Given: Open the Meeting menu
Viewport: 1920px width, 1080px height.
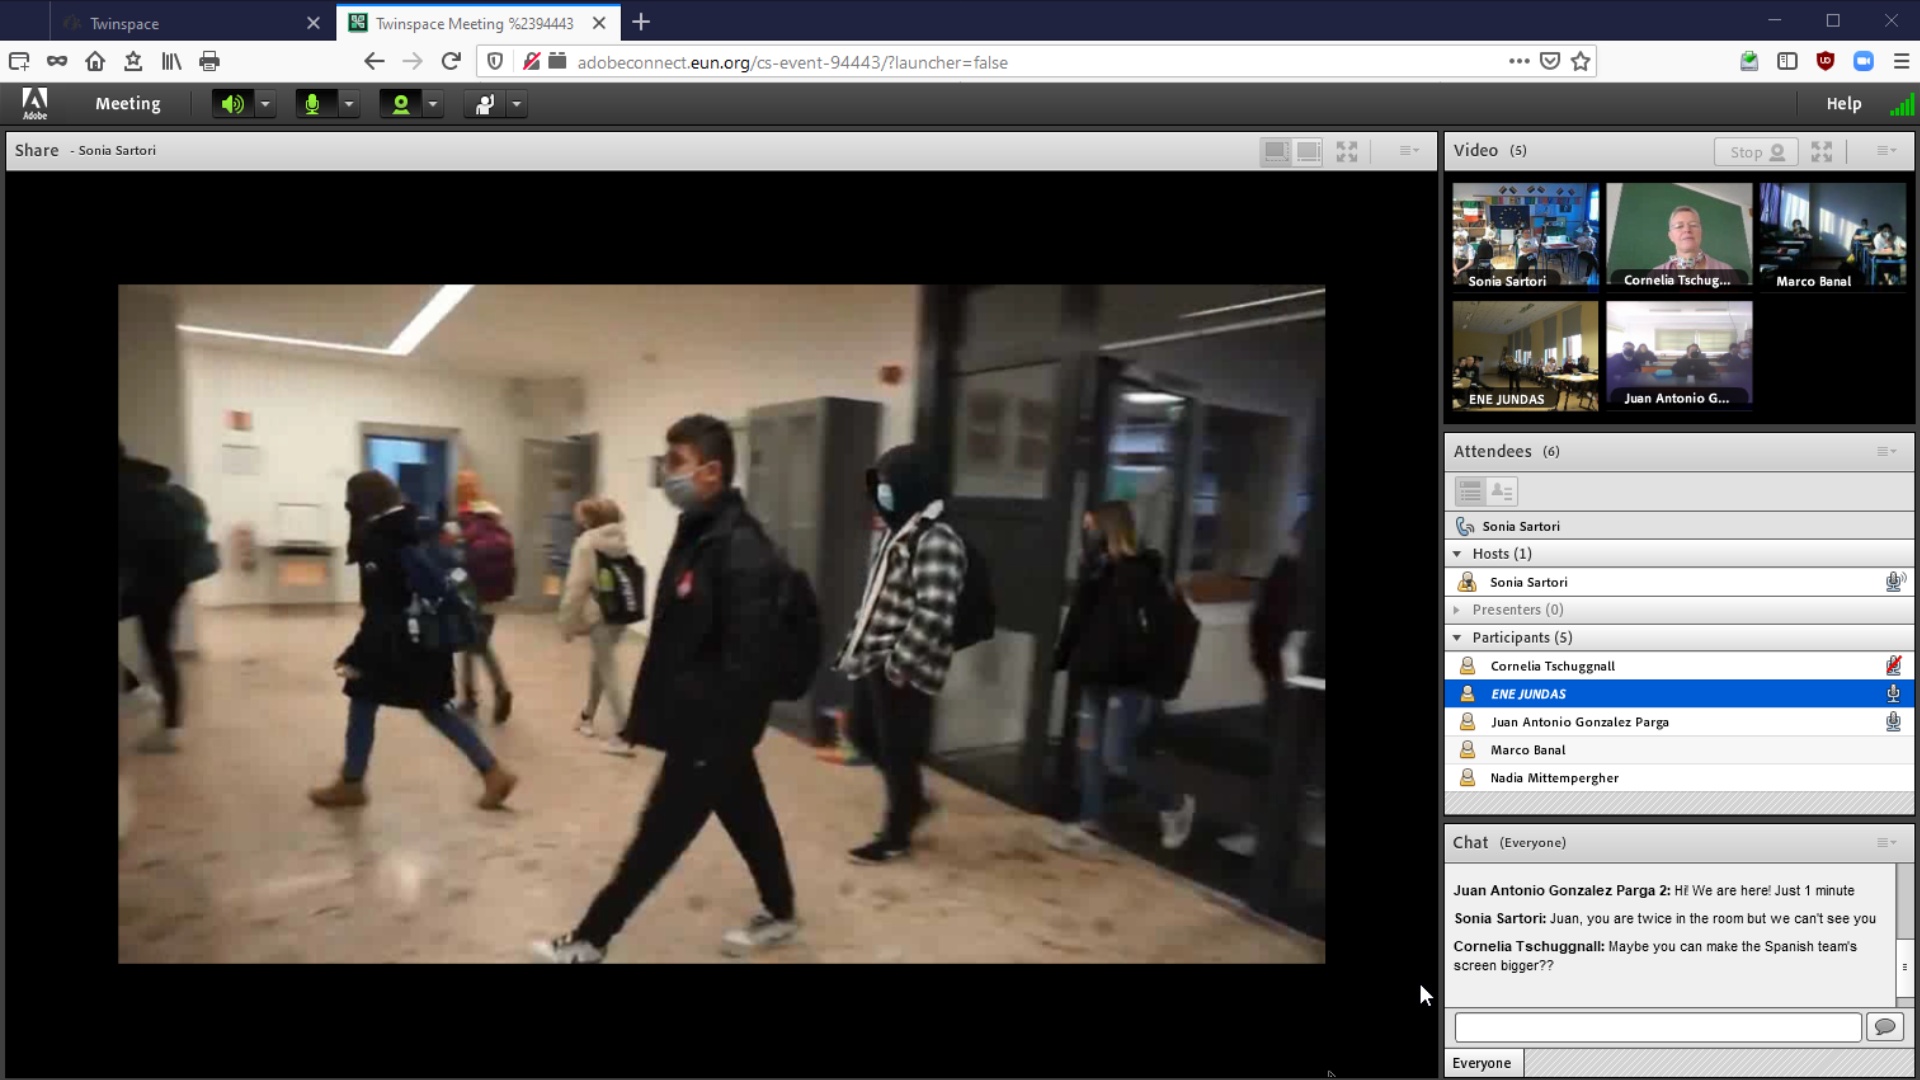Looking at the screenshot, I should [x=128, y=104].
